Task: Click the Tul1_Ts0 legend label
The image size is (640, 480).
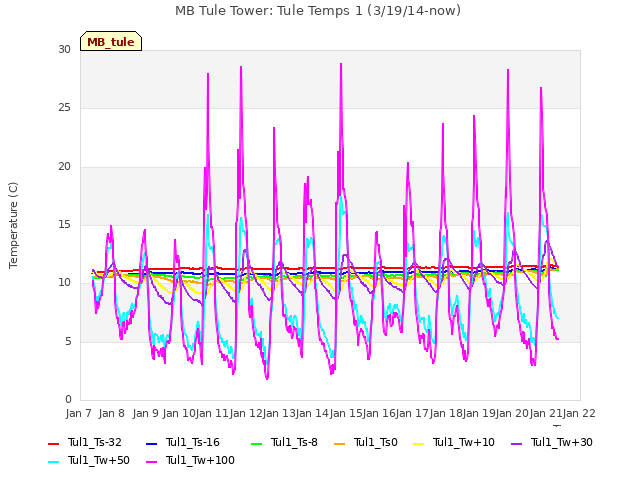Action: 376,442
